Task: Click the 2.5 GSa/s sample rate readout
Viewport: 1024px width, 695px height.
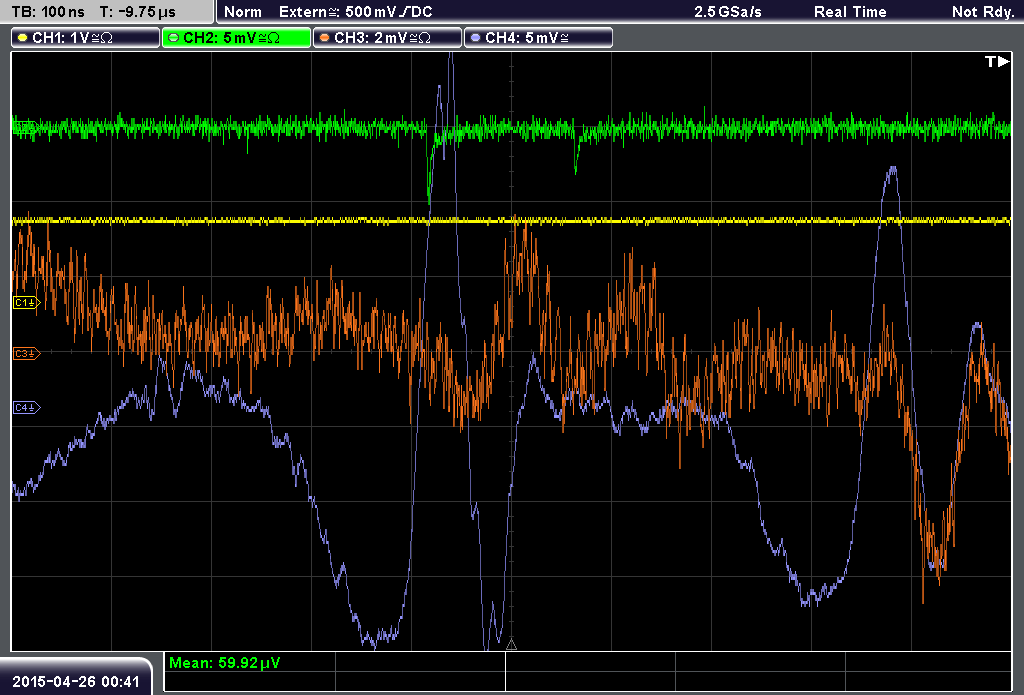Action: coord(728,12)
